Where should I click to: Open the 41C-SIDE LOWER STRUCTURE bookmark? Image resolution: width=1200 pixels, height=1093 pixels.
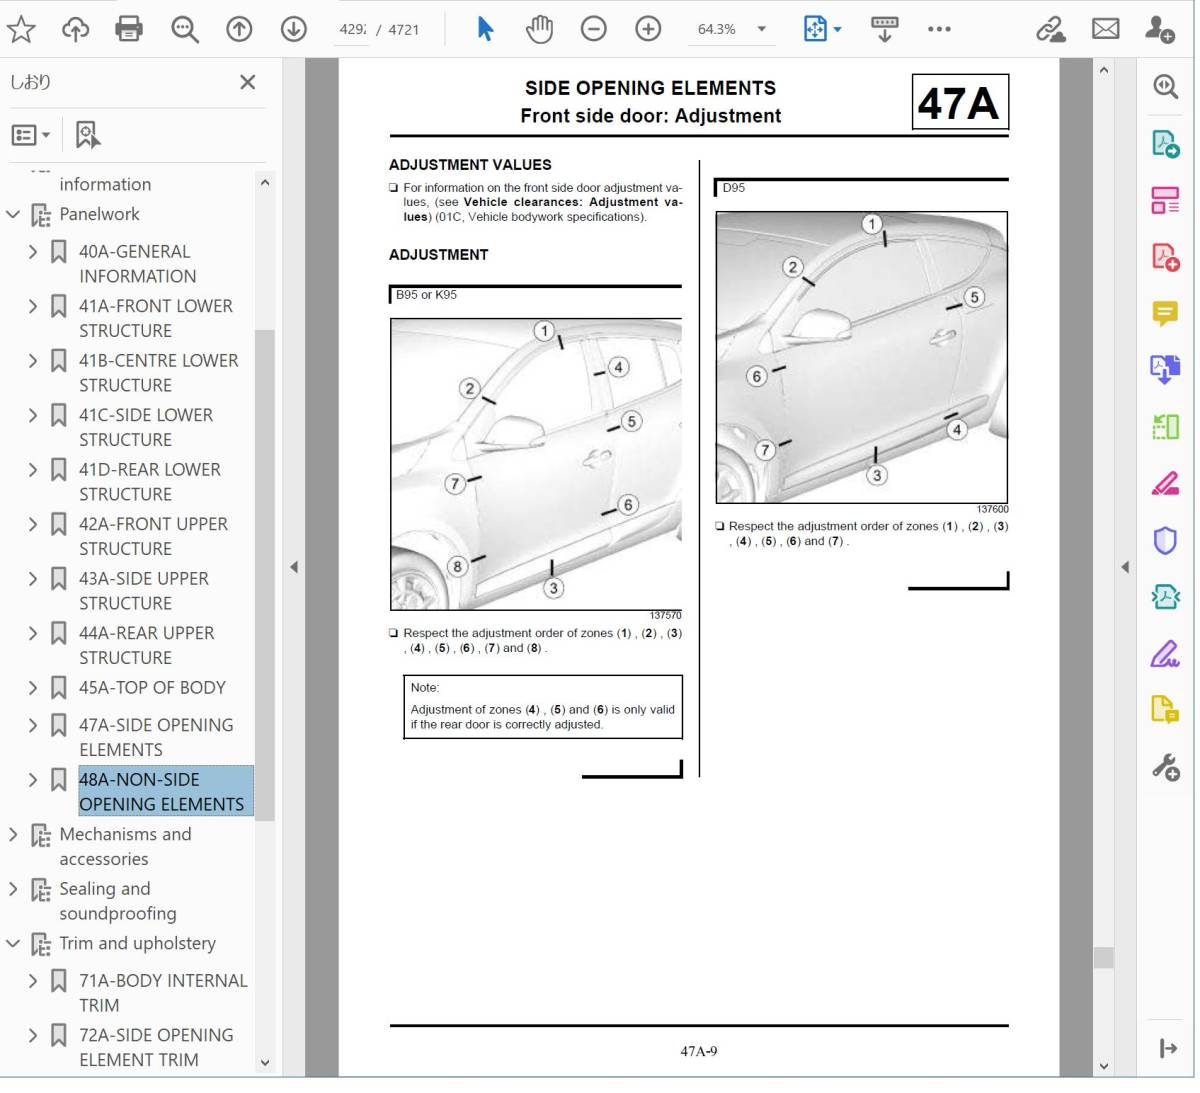[x=146, y=427]
